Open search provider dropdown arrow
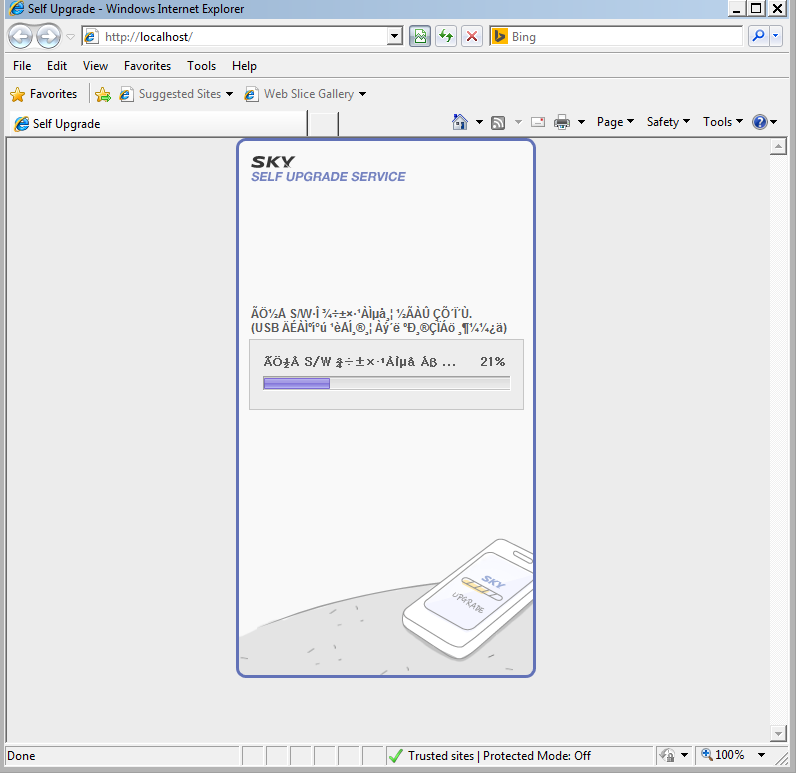The image size is (796, 773). [x=775, y=37]
